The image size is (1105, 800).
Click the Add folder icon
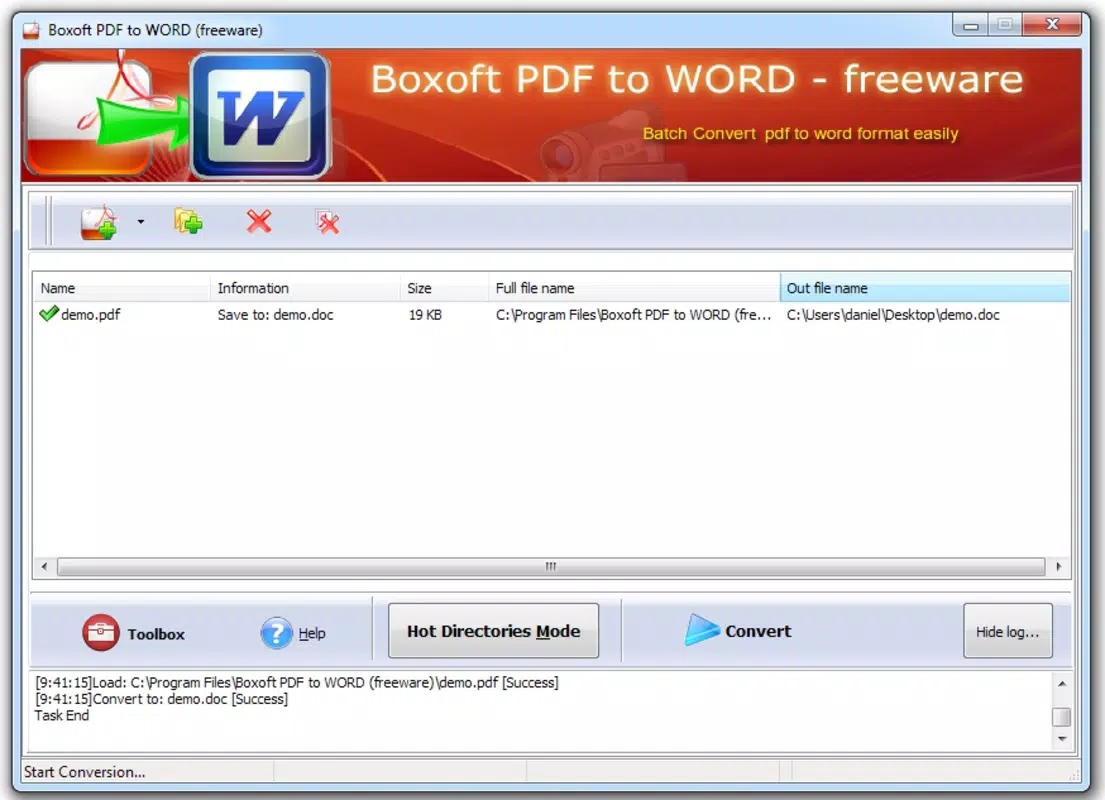coord(188,222)
